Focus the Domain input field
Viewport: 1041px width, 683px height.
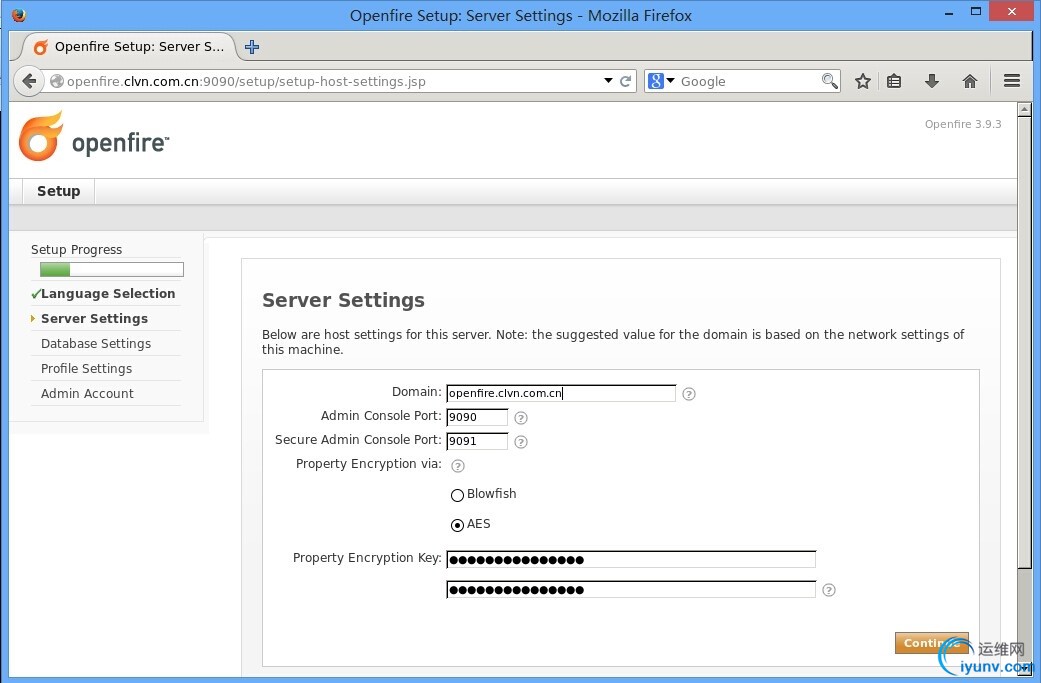561,393
